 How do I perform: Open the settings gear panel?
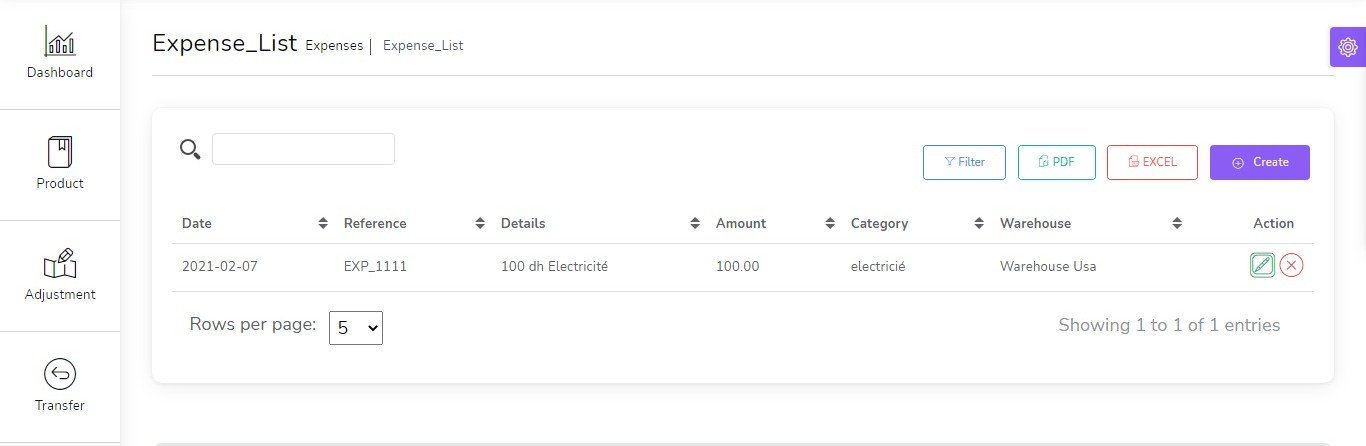tap(1347, 47)
